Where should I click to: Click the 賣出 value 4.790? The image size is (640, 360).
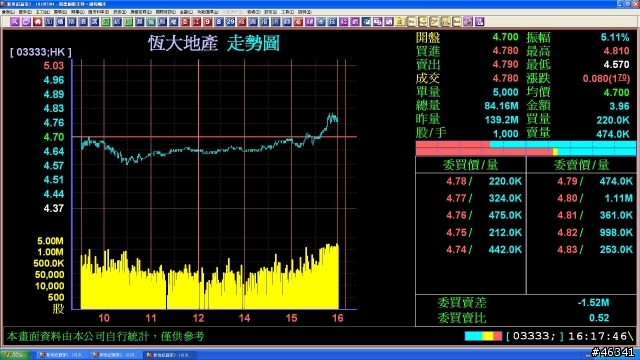(x=505, y=64)
